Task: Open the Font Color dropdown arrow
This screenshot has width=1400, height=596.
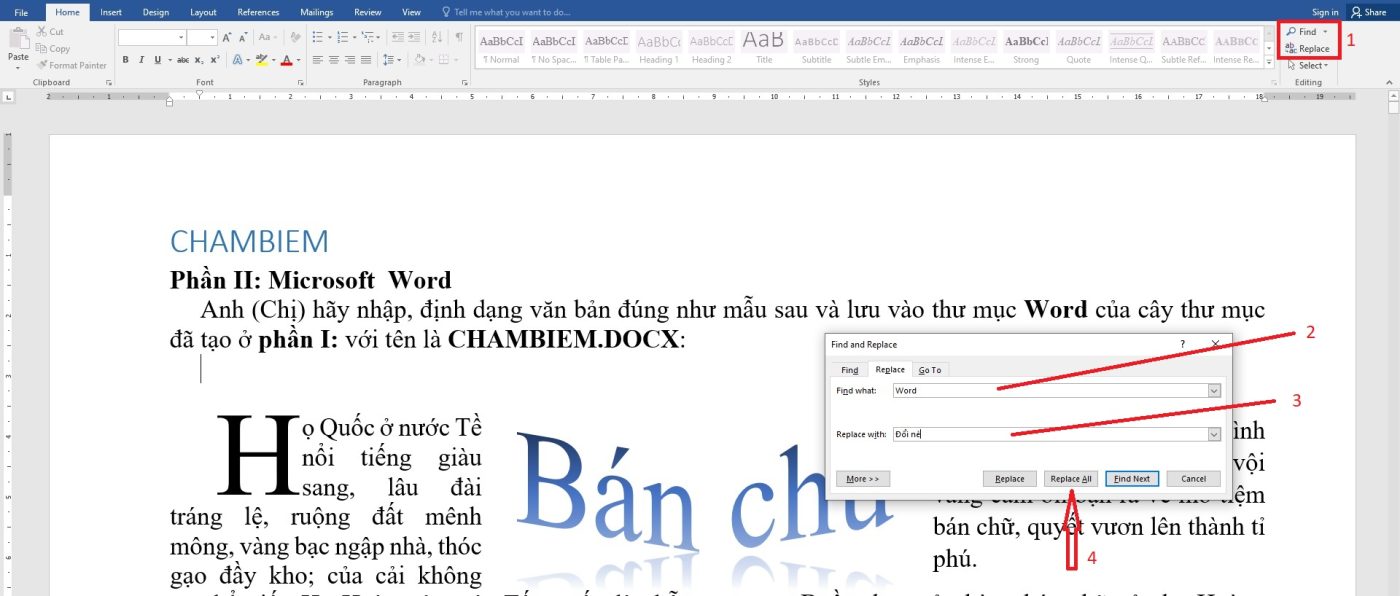Action: coord(298,59)
